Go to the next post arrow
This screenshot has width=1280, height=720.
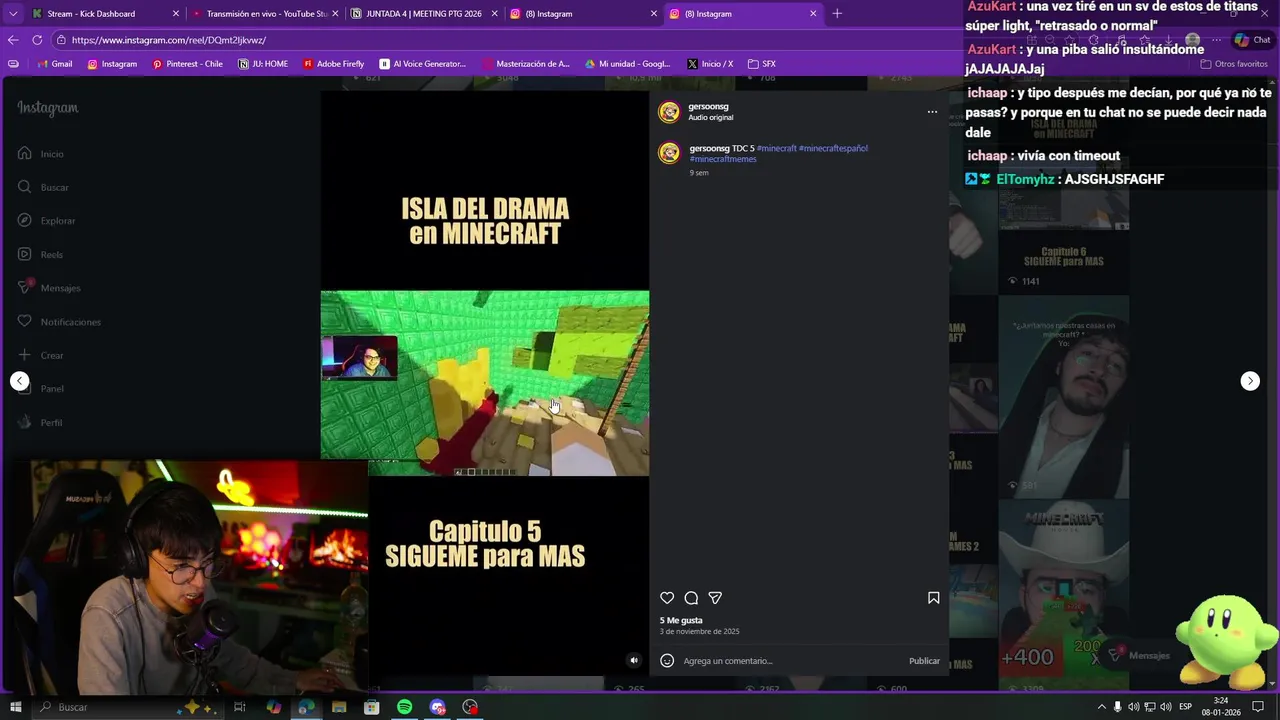click(1250, 381)
